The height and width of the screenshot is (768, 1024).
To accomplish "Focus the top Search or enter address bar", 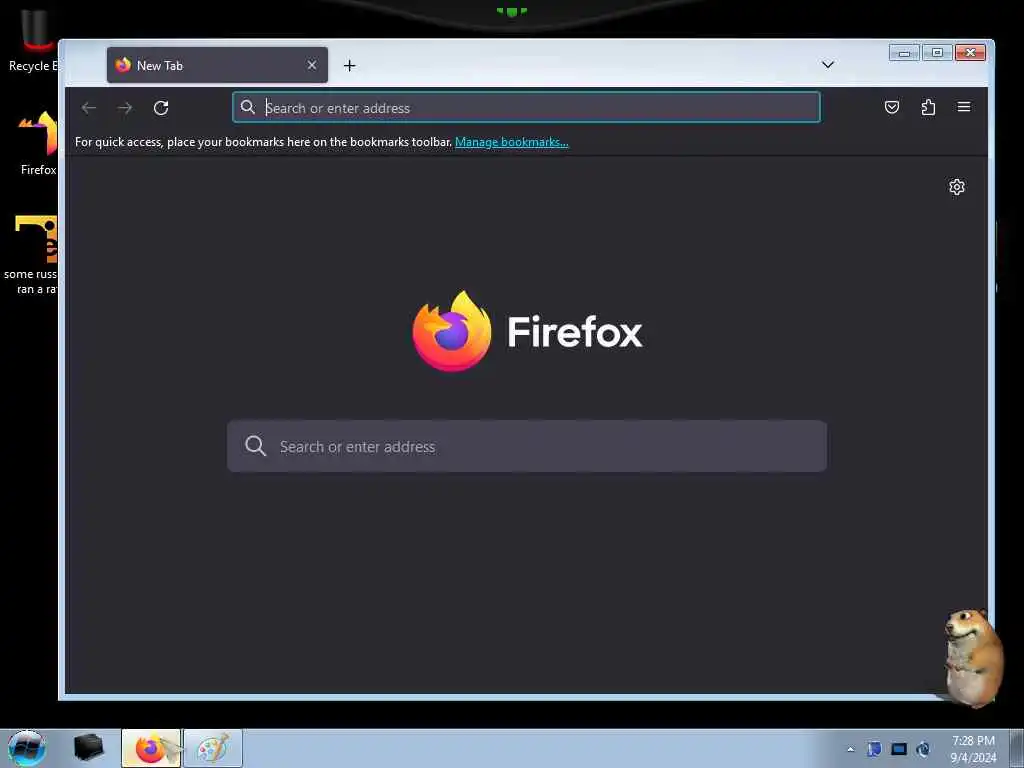I will coord(526,107).
